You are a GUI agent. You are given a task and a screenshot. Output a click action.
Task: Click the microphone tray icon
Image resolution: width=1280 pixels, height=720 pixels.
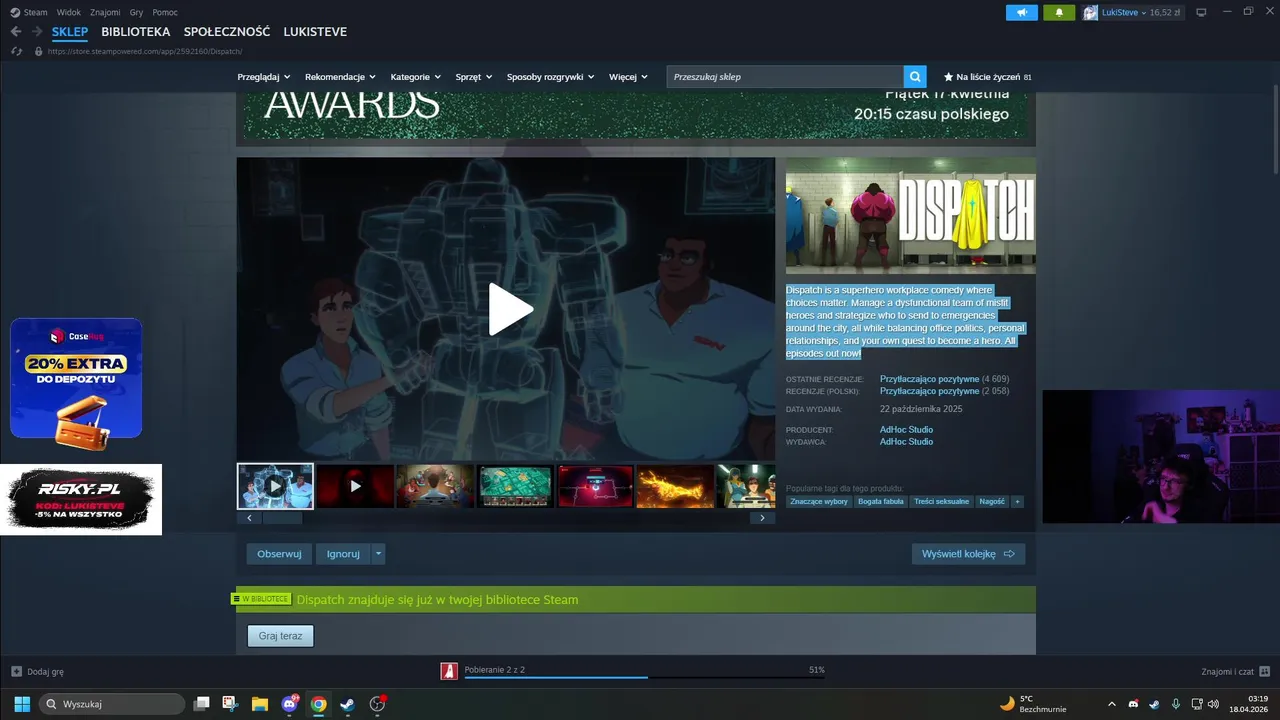[x=1176, y=704]
